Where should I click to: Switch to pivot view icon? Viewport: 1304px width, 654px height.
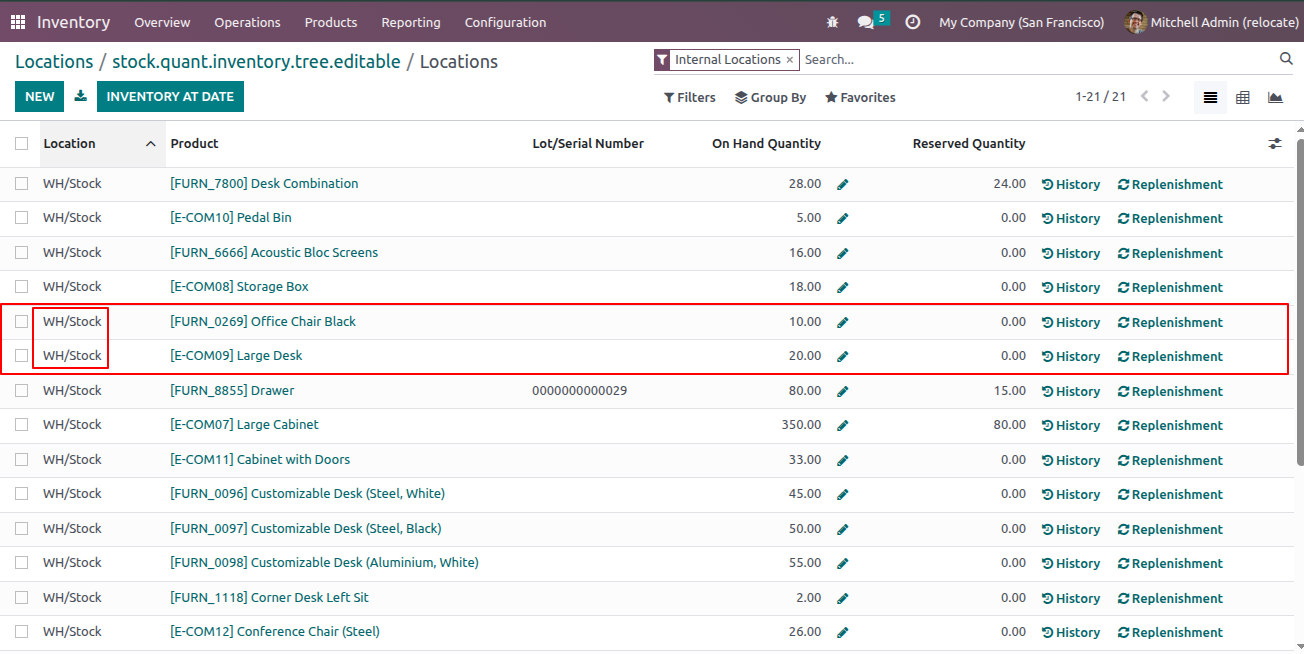click(1243, 97)
